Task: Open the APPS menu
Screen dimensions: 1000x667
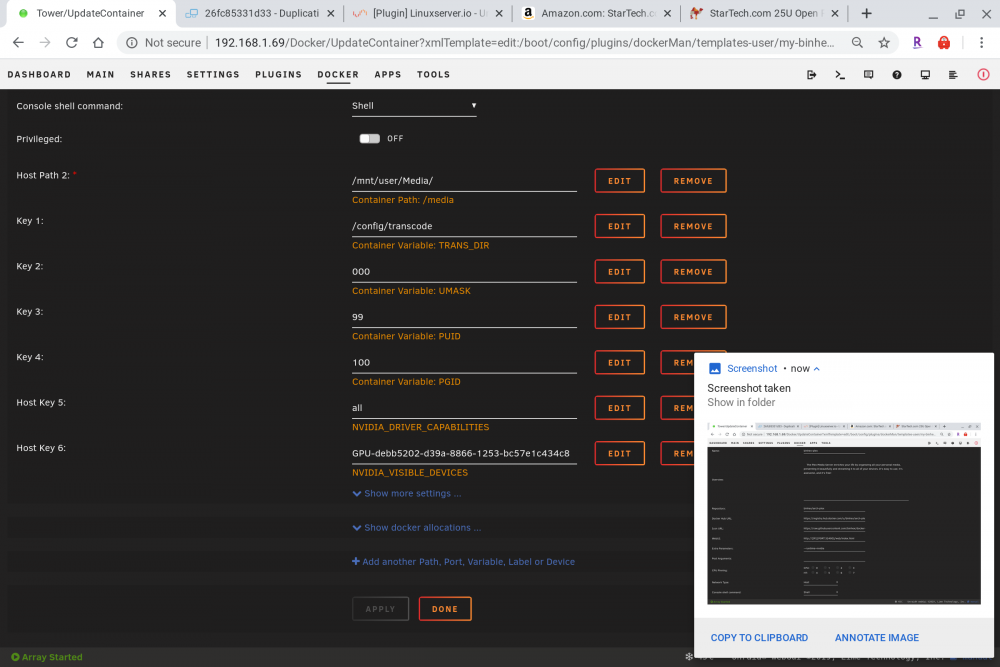Action: pos(388,75)
